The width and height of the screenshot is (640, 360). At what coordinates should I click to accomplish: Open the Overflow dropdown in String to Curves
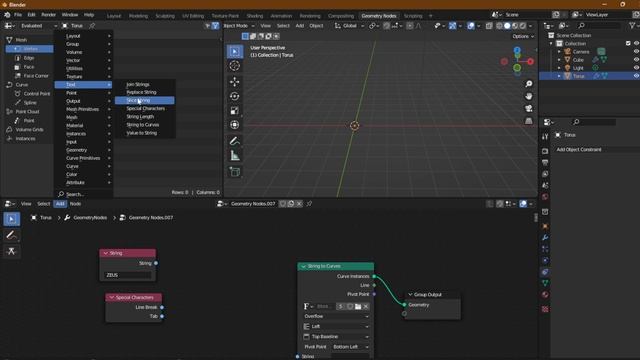pyautogui.click(x=336, y=316)
